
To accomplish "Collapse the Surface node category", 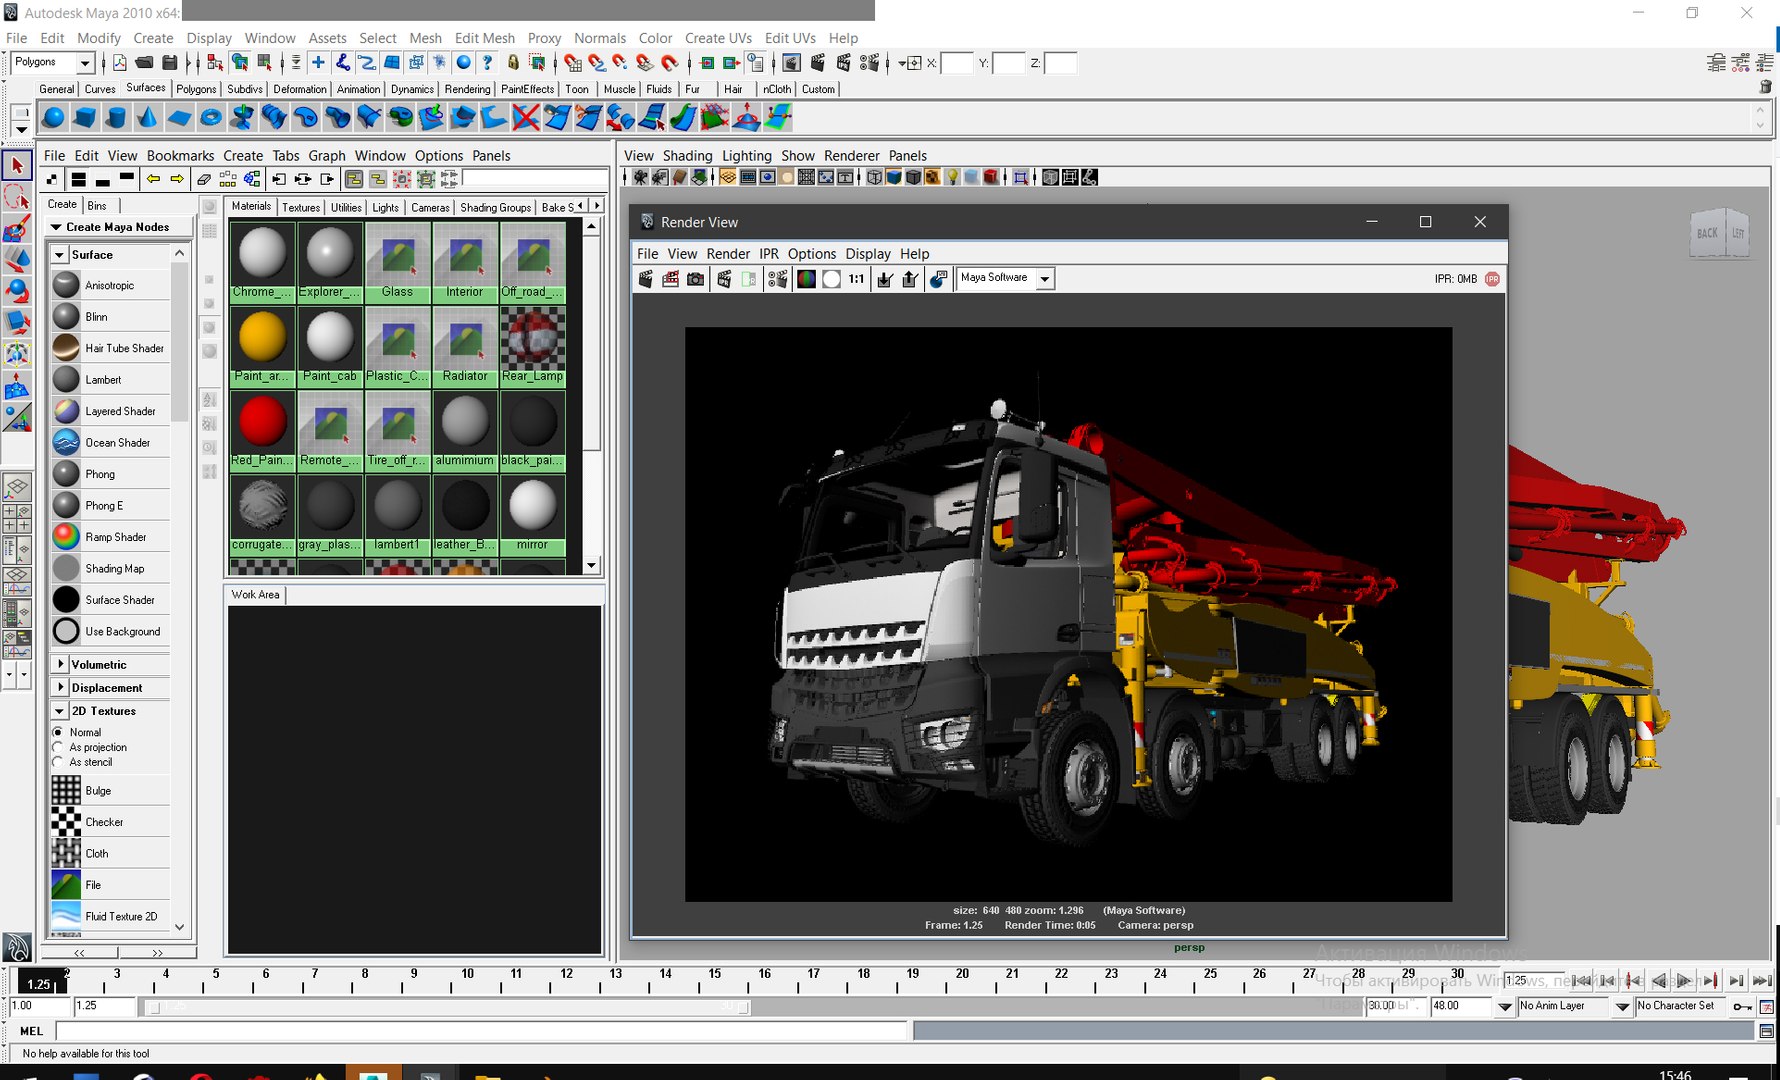I will pyautogui.click(x=60, y=255).
